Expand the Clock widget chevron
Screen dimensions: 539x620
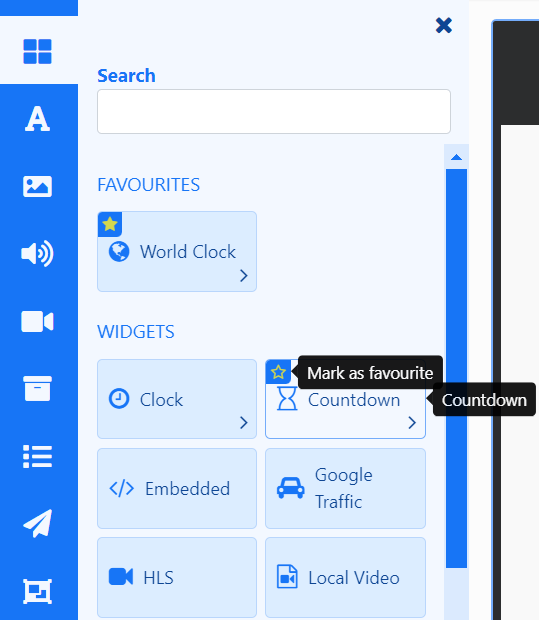(x=244, y=423)
